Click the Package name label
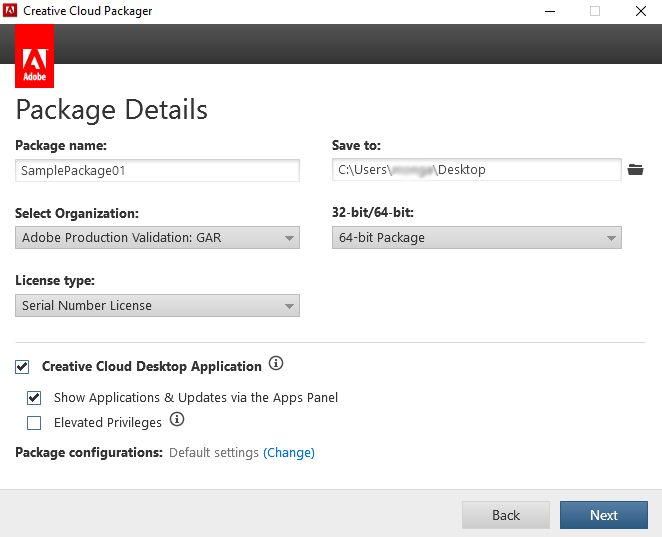 (x=61, y=145)
